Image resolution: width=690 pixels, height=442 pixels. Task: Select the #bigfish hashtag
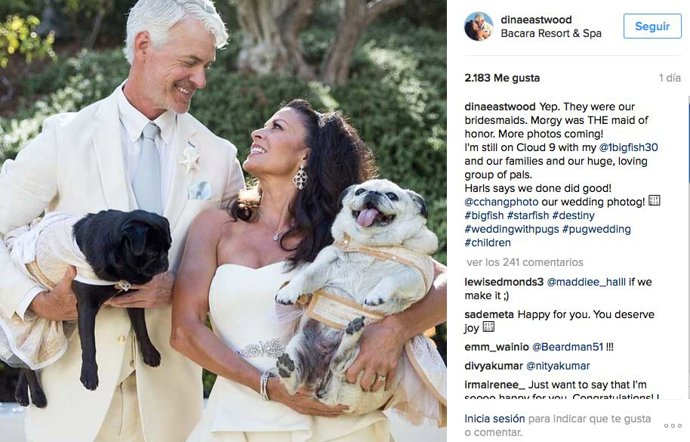coord(484,216)
